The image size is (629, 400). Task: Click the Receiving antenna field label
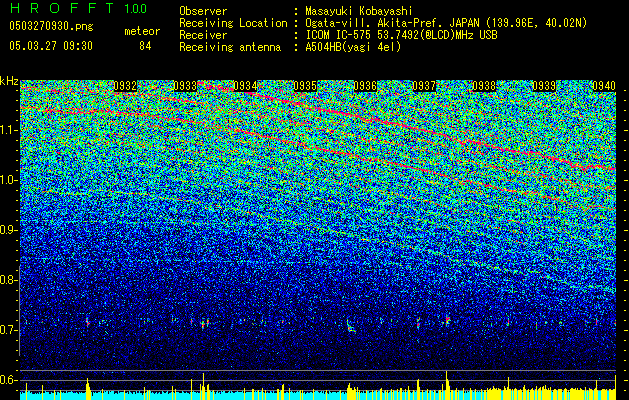pyautogui.click(x=230, y=47)
